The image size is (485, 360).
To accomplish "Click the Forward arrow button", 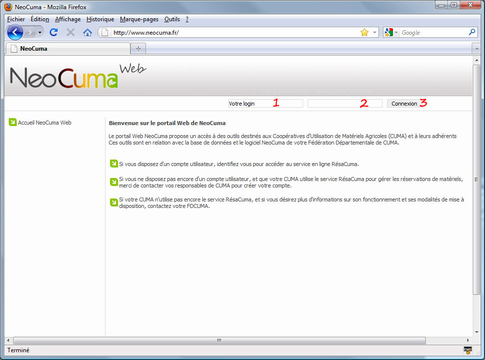I will point(30,33).
